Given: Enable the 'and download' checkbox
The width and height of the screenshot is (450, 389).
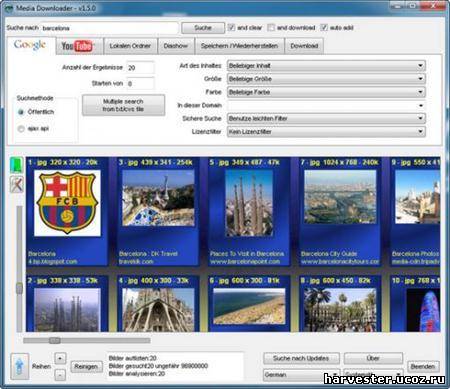Looking at the screenshot, I should pos(271,27).
